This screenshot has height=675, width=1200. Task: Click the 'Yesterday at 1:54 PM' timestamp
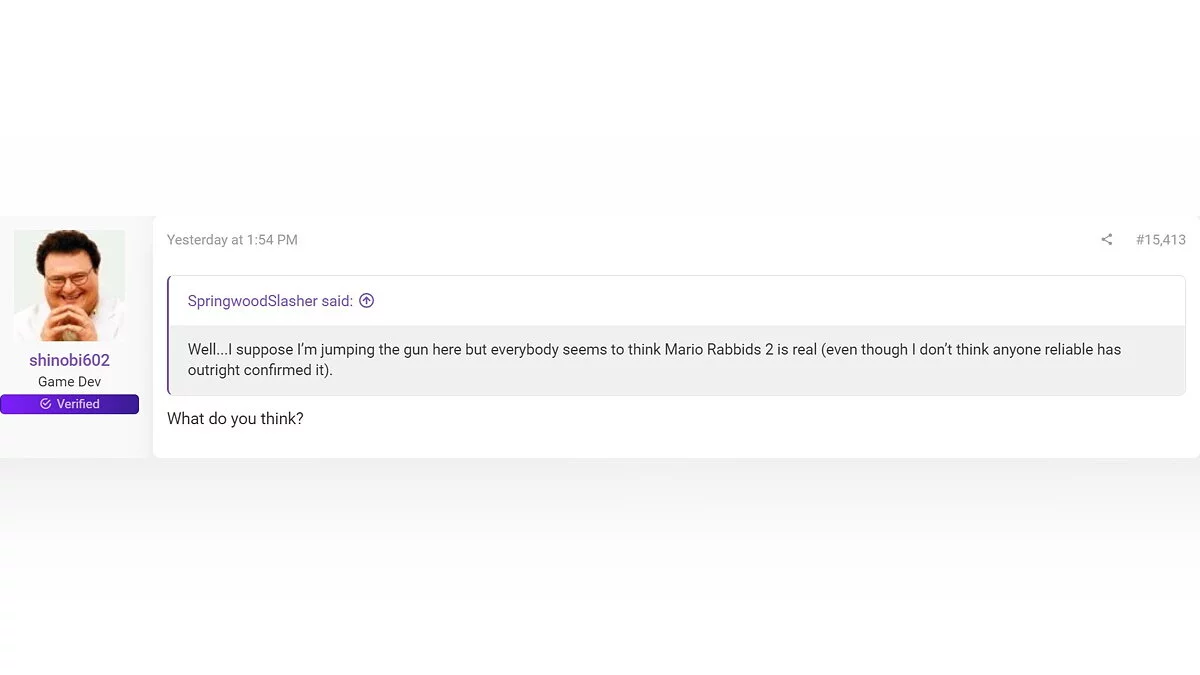click(232, 240)
